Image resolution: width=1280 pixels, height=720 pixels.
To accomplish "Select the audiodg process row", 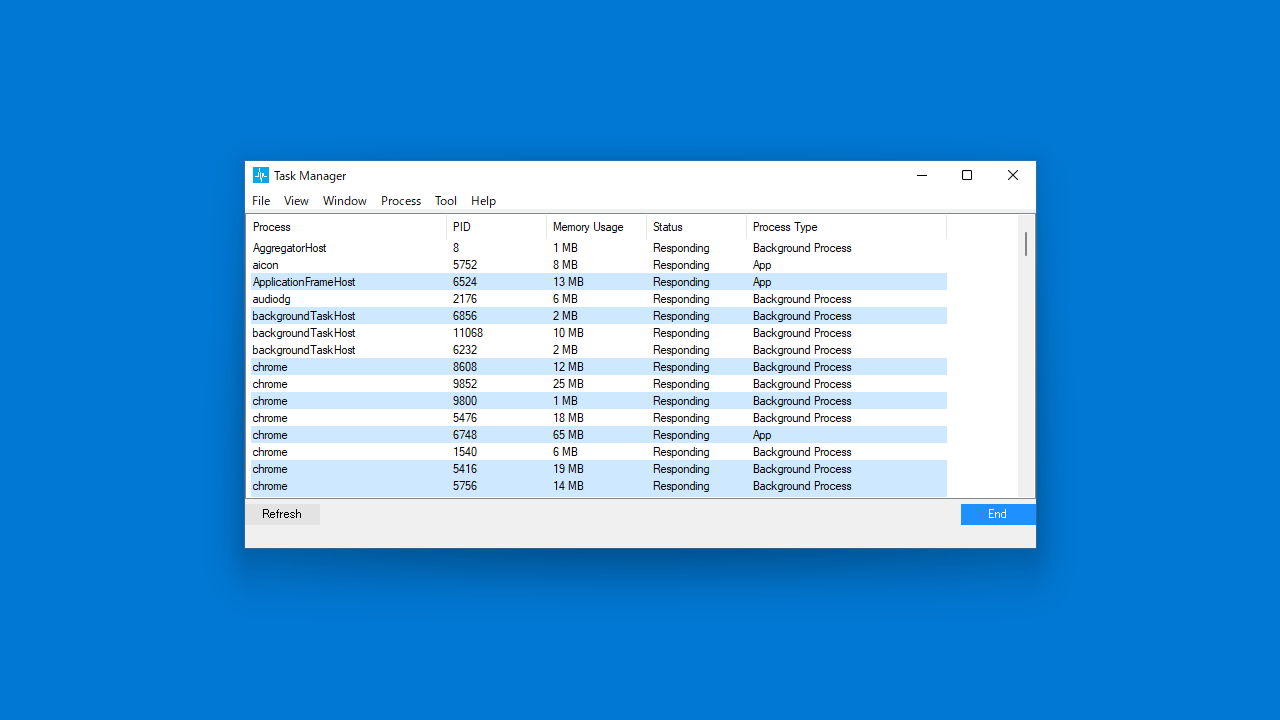I will [x=598, y=299].
